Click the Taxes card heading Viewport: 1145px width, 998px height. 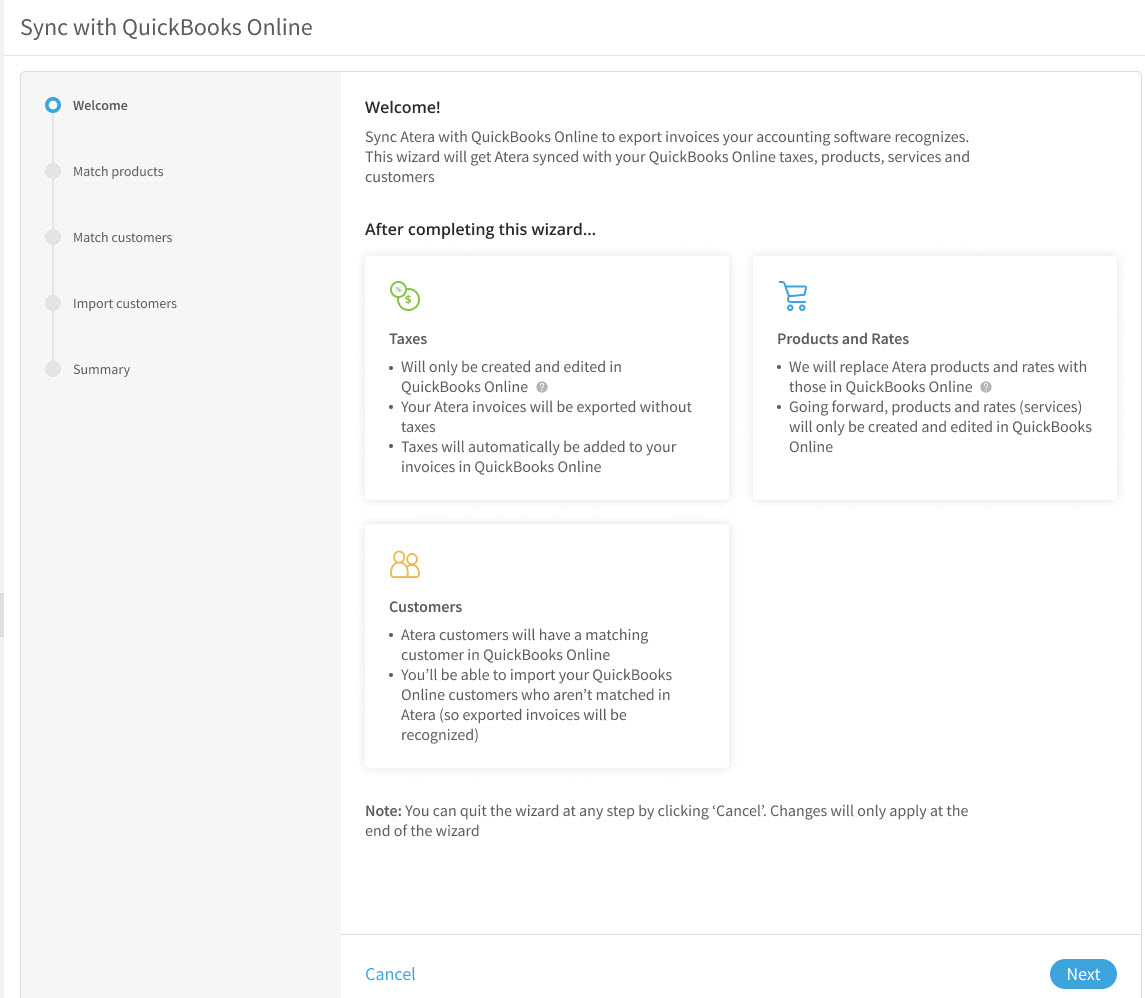(x=407, y=339)
